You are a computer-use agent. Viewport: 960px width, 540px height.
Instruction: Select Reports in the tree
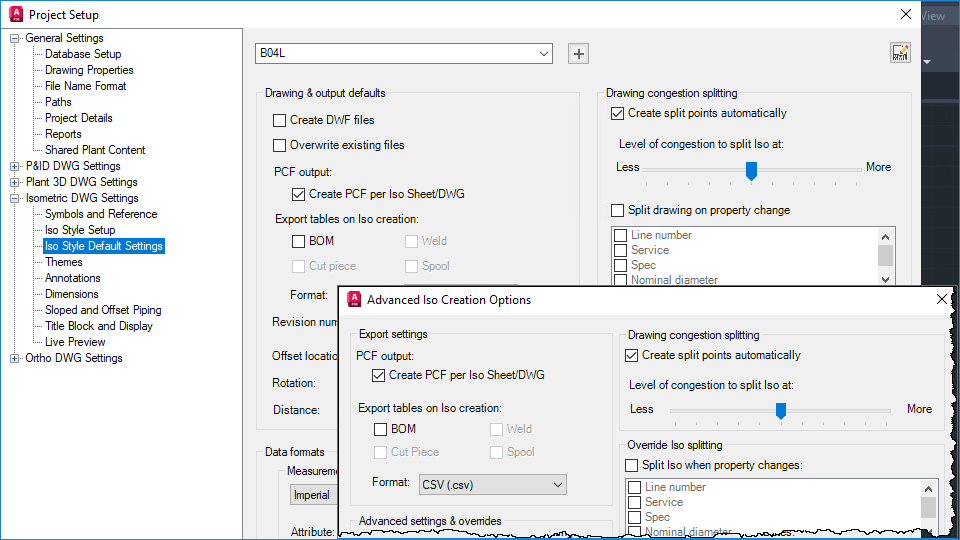click(x=63, y=133)
